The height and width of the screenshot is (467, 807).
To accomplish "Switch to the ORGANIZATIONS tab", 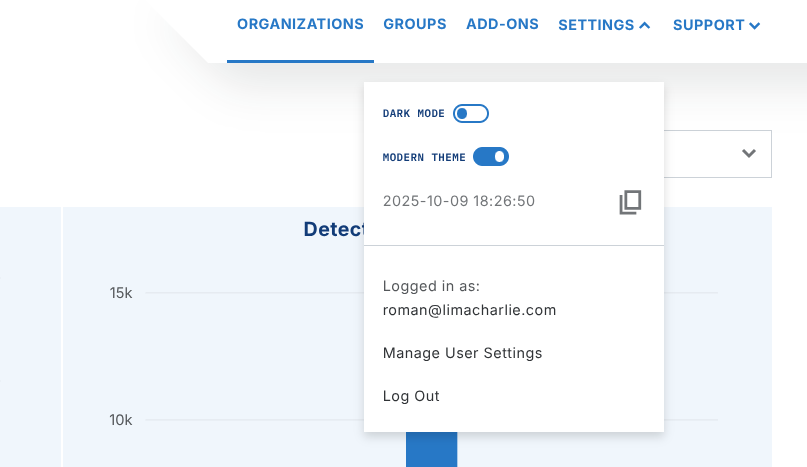I will [x=300, y=24].
